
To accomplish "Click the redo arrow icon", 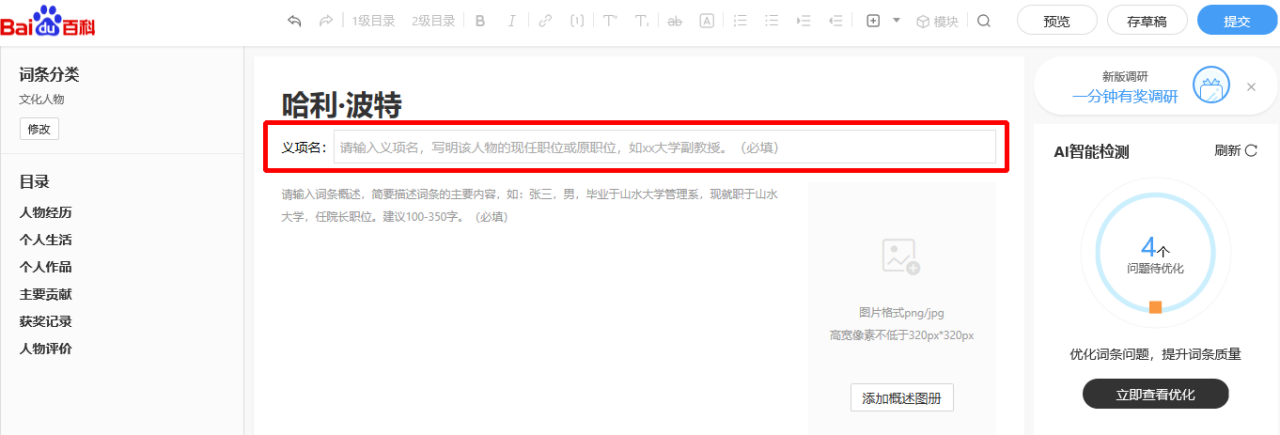I will [325, 21].
